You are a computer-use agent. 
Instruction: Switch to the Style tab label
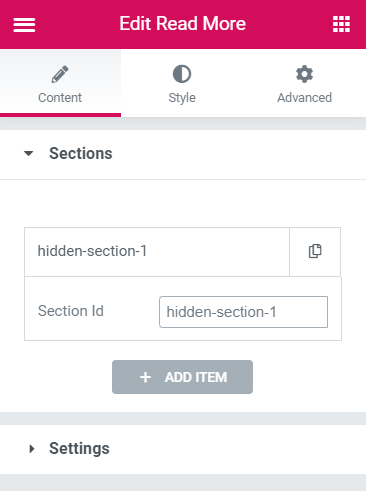point(182,98)
